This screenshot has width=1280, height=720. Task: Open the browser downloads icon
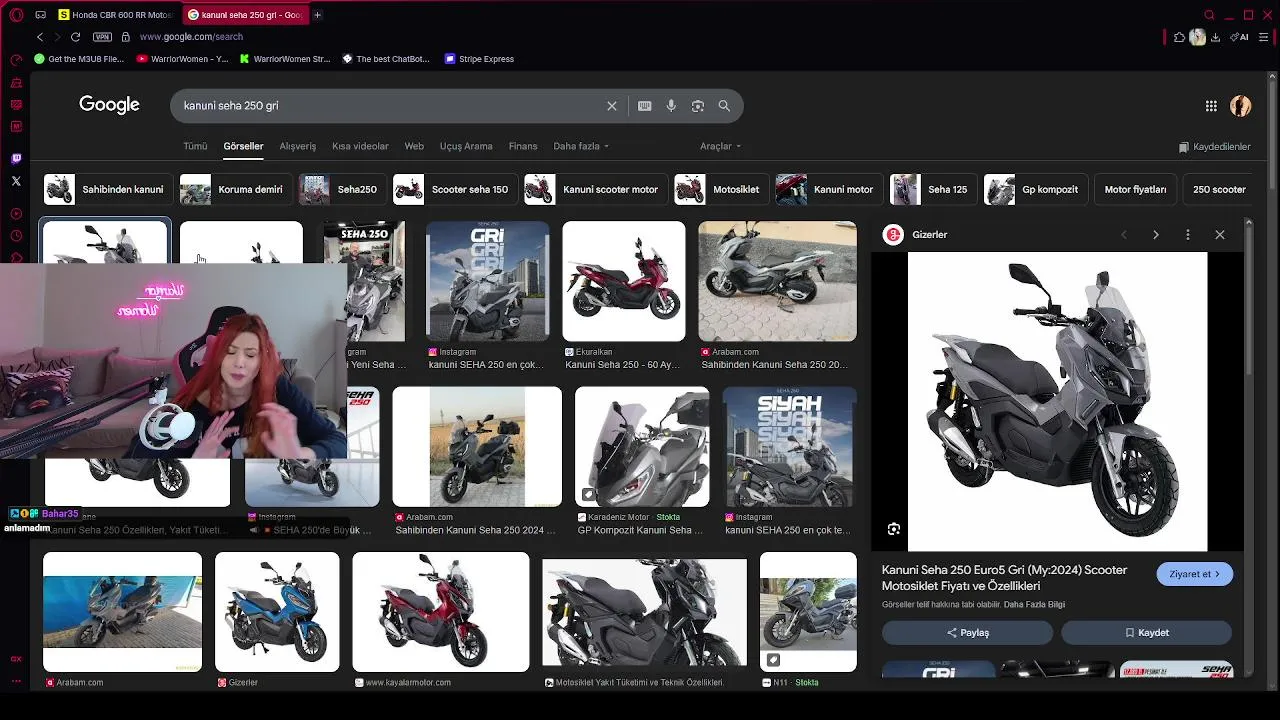pyautogui.click(x=1215, y=37)
